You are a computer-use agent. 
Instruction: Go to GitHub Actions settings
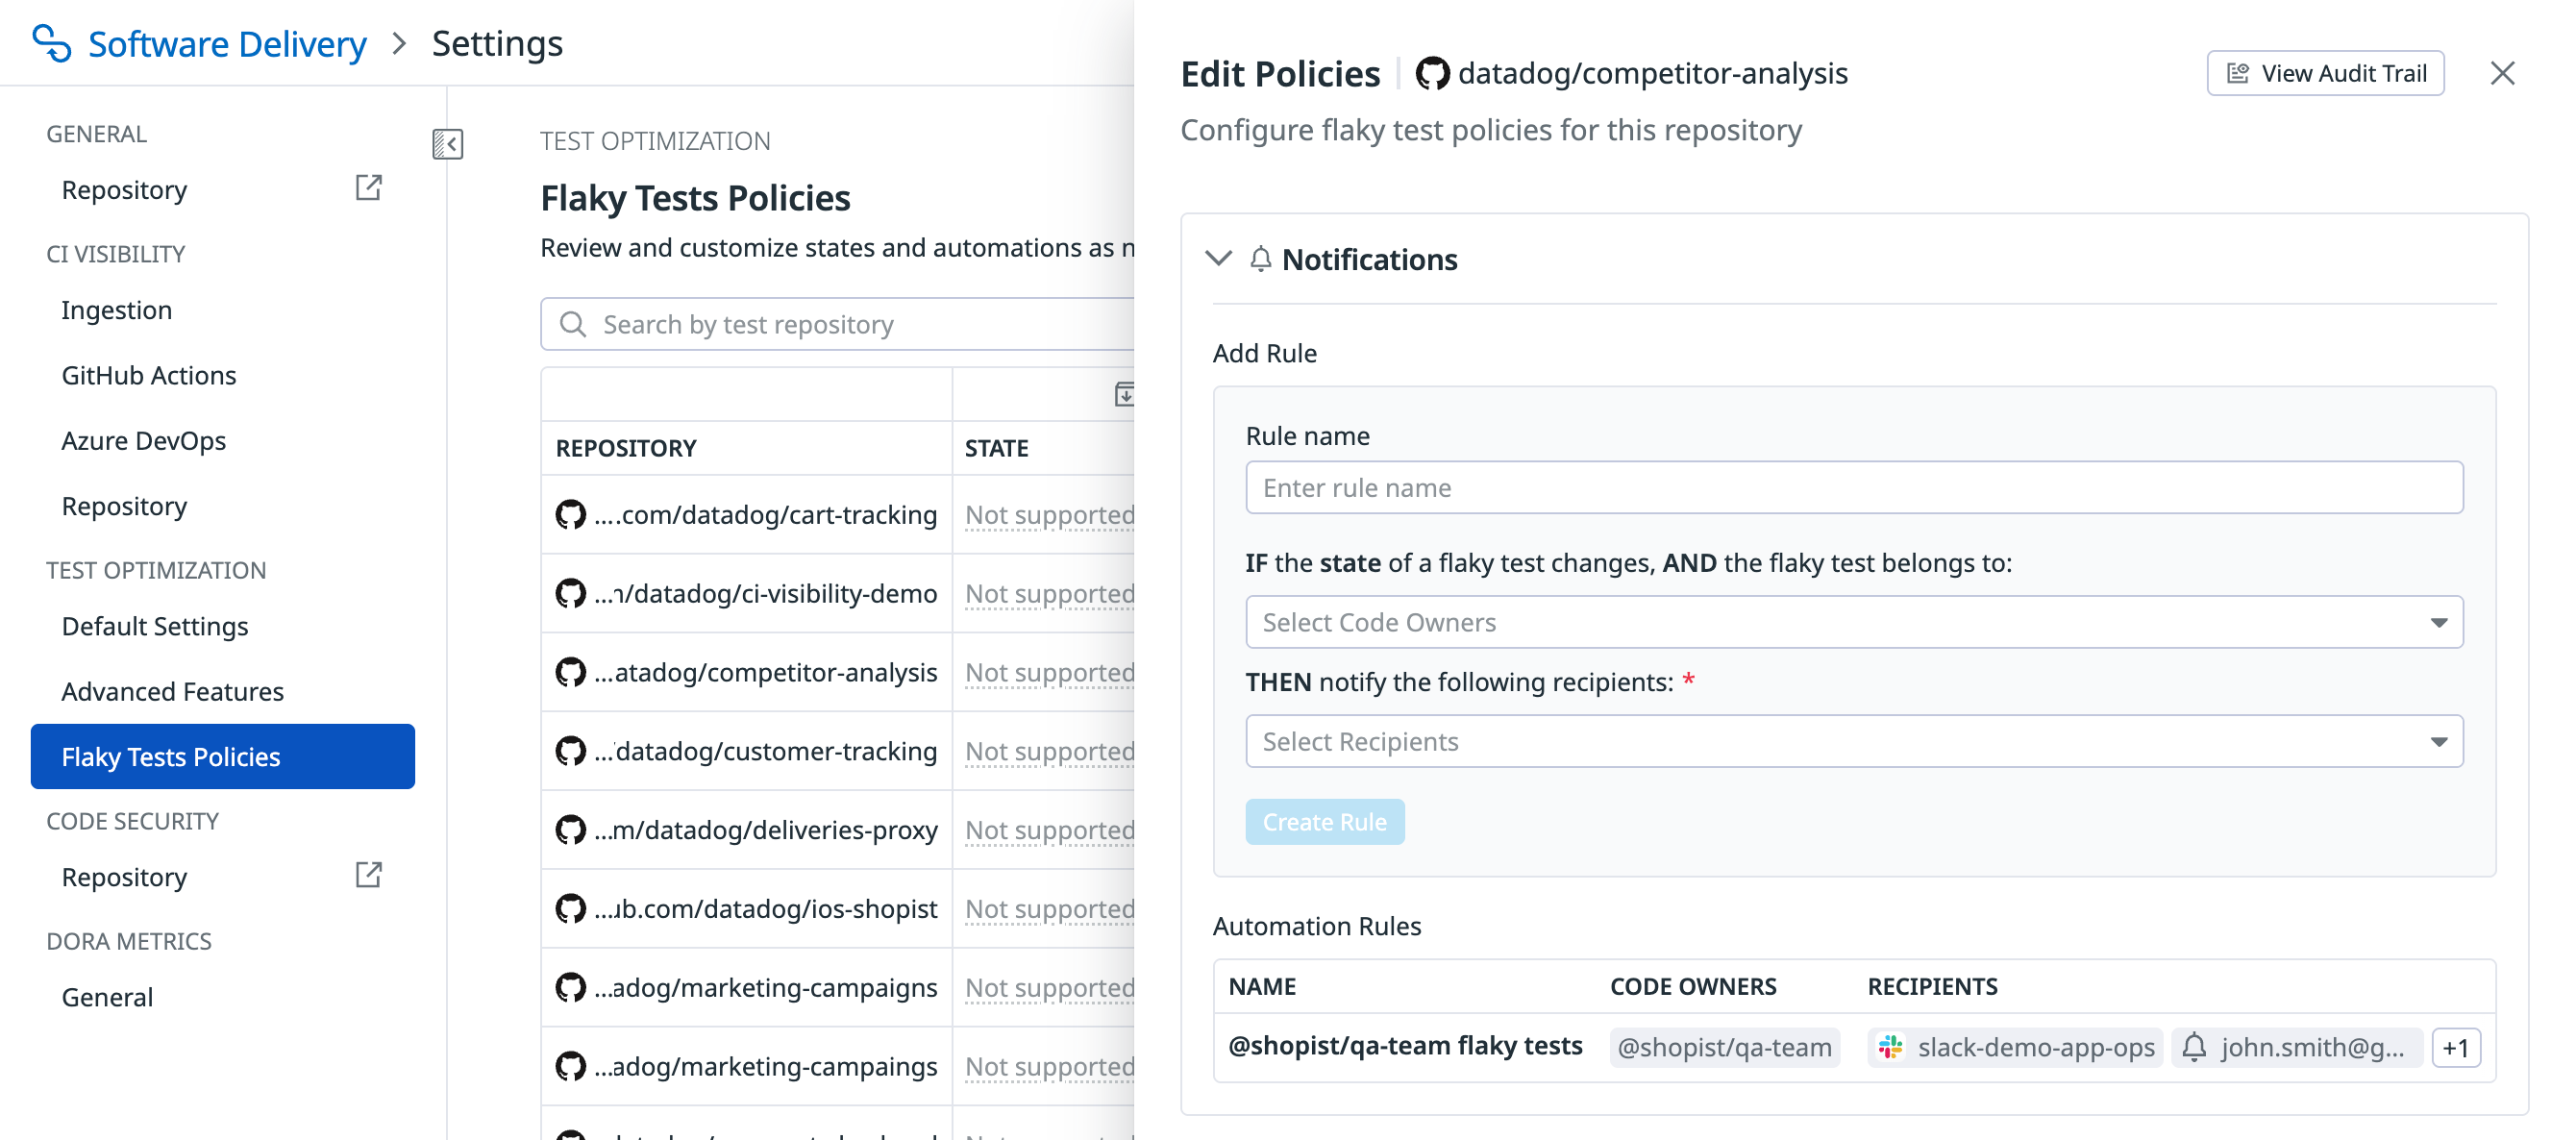point(149,375)
